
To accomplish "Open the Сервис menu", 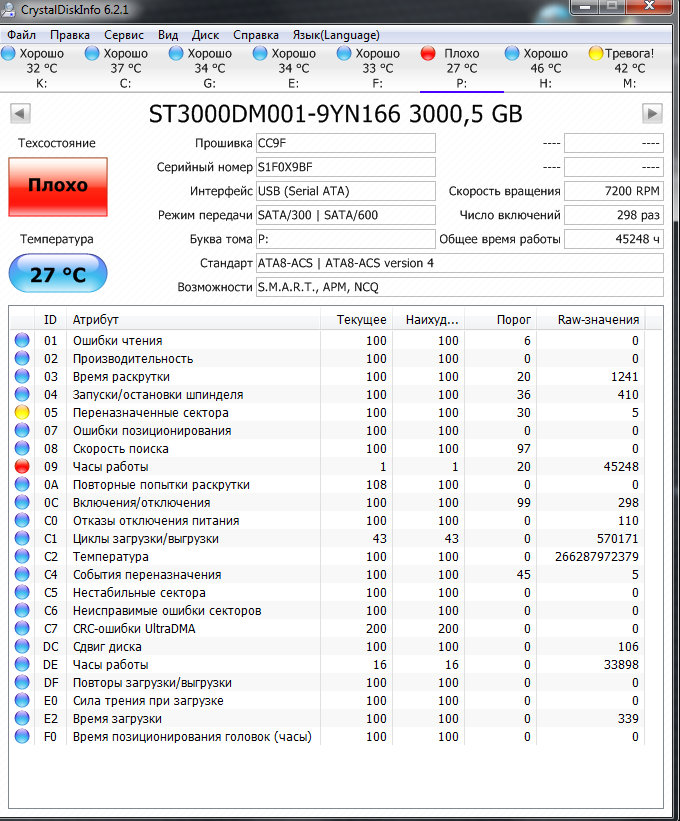I will (x=124, y=35).
